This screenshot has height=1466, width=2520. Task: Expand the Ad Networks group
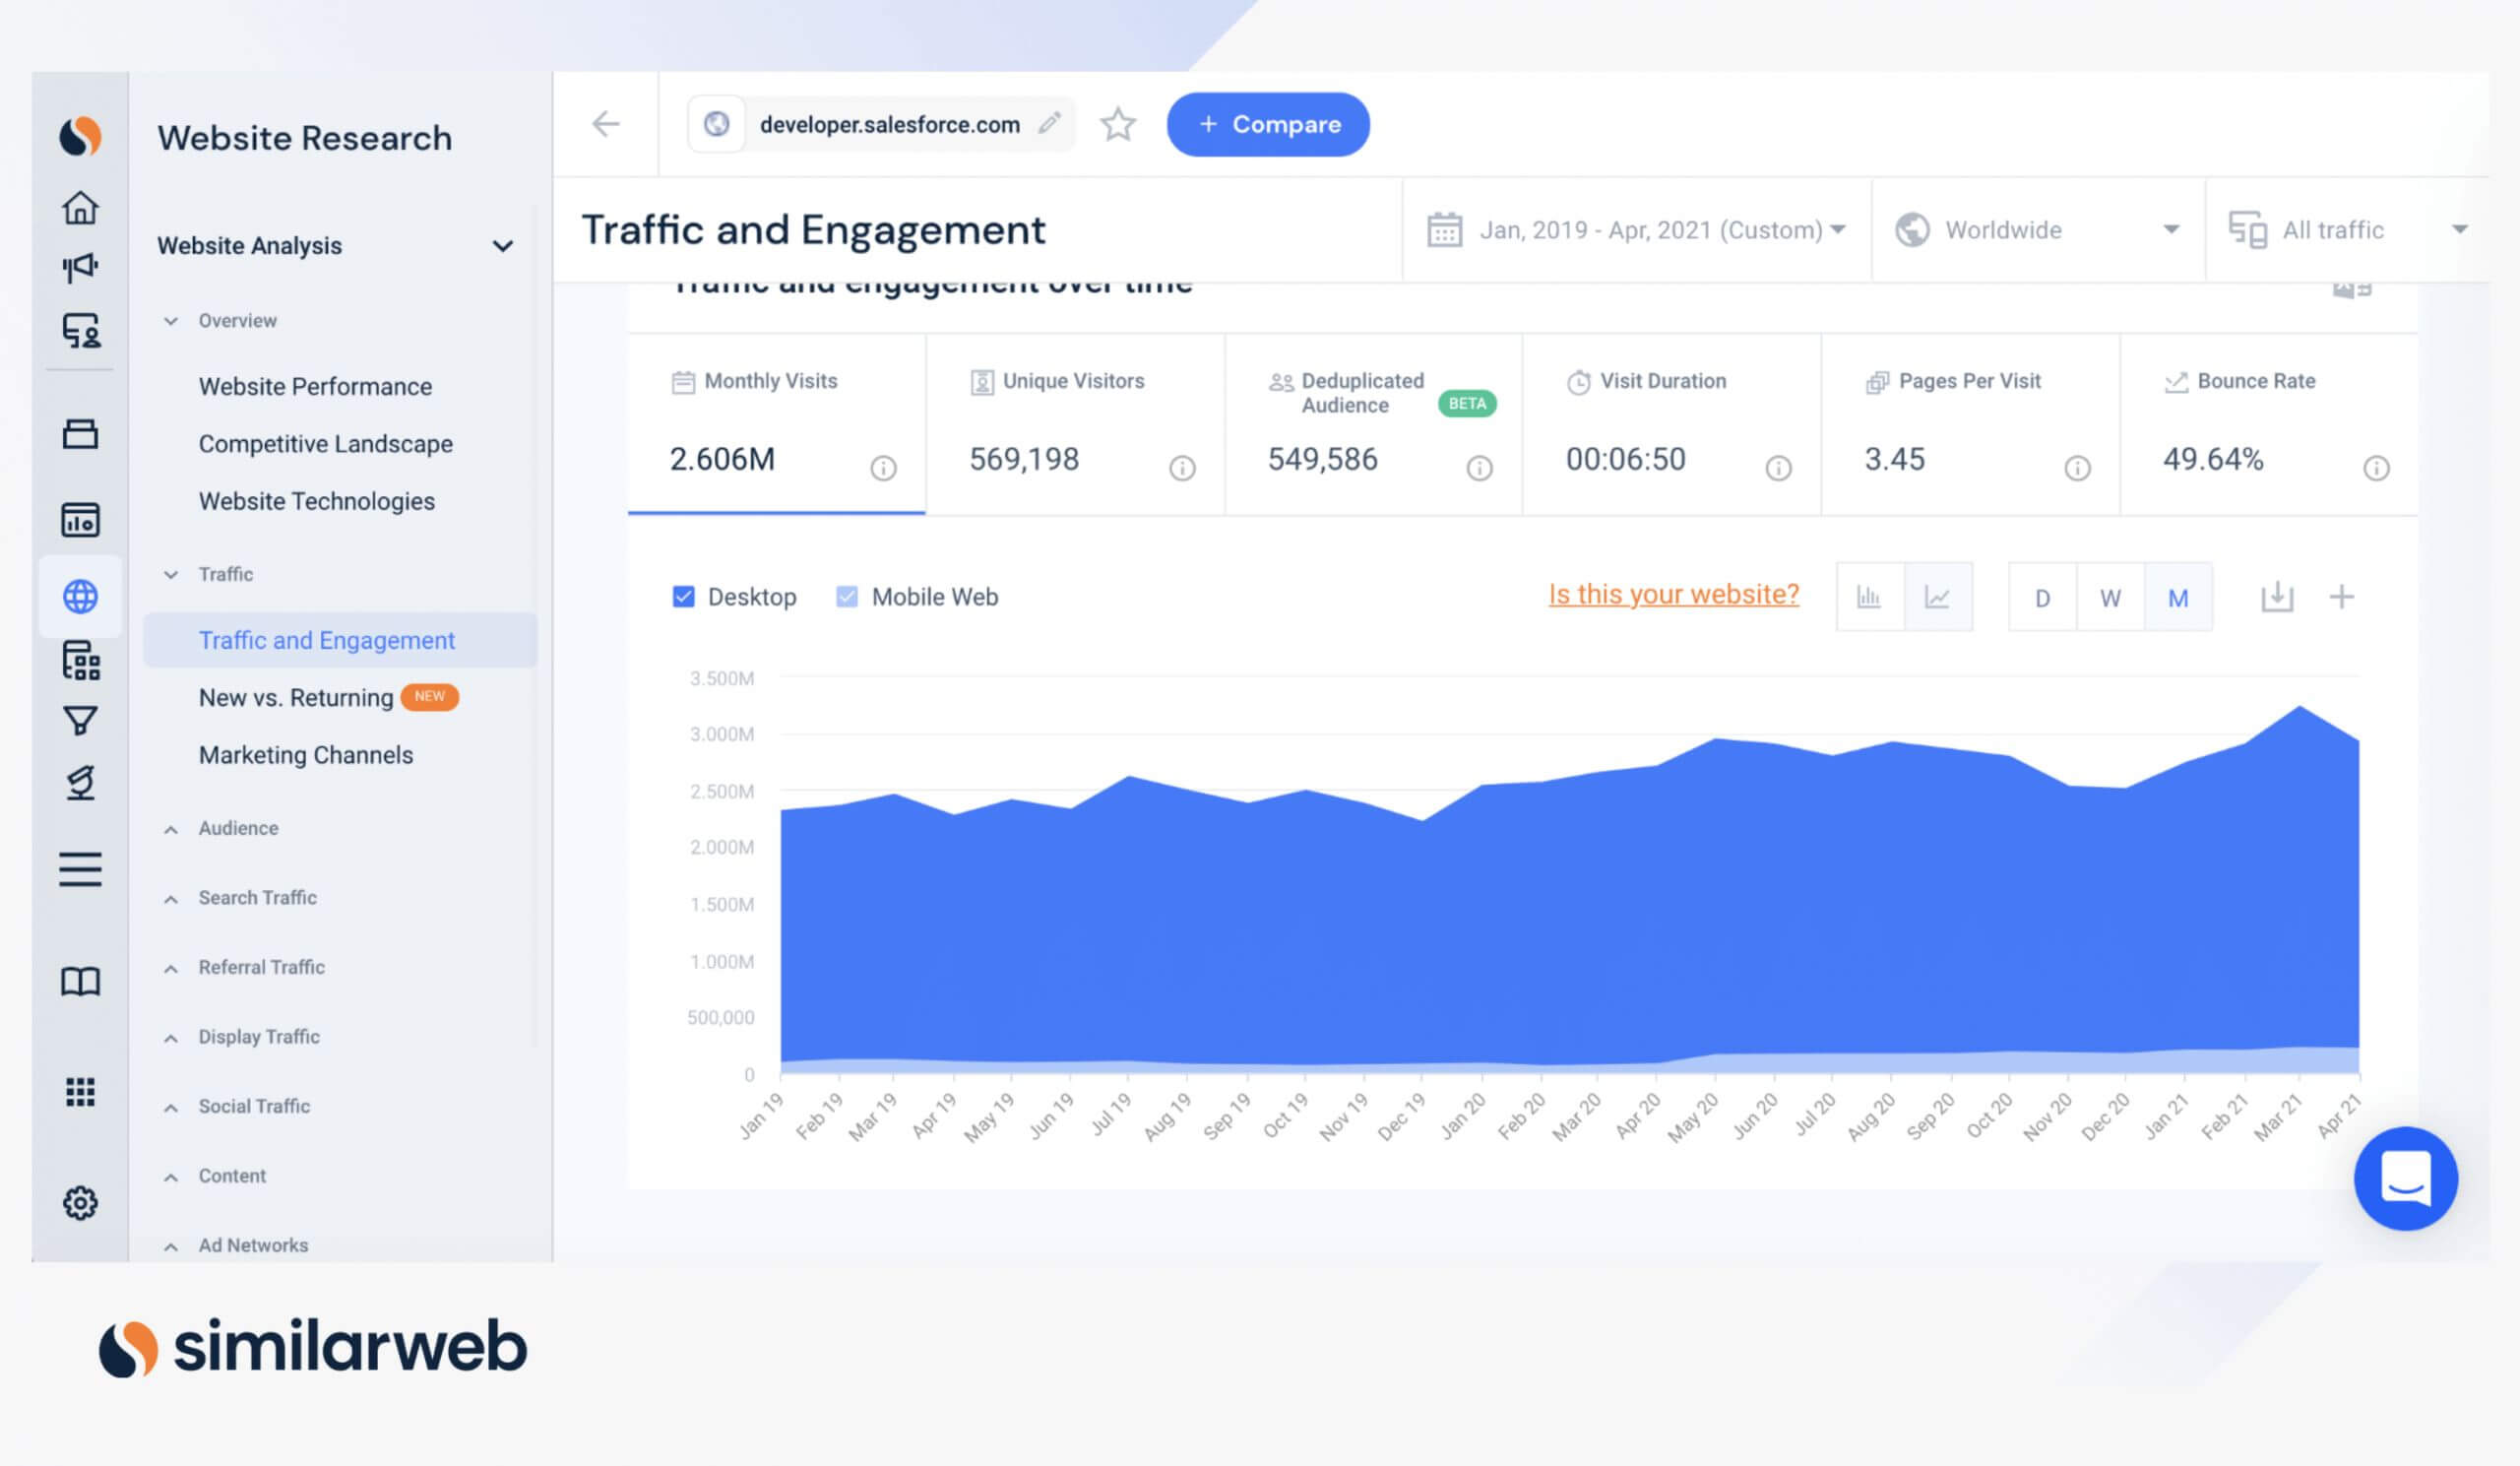click(x=171, y=1246)
